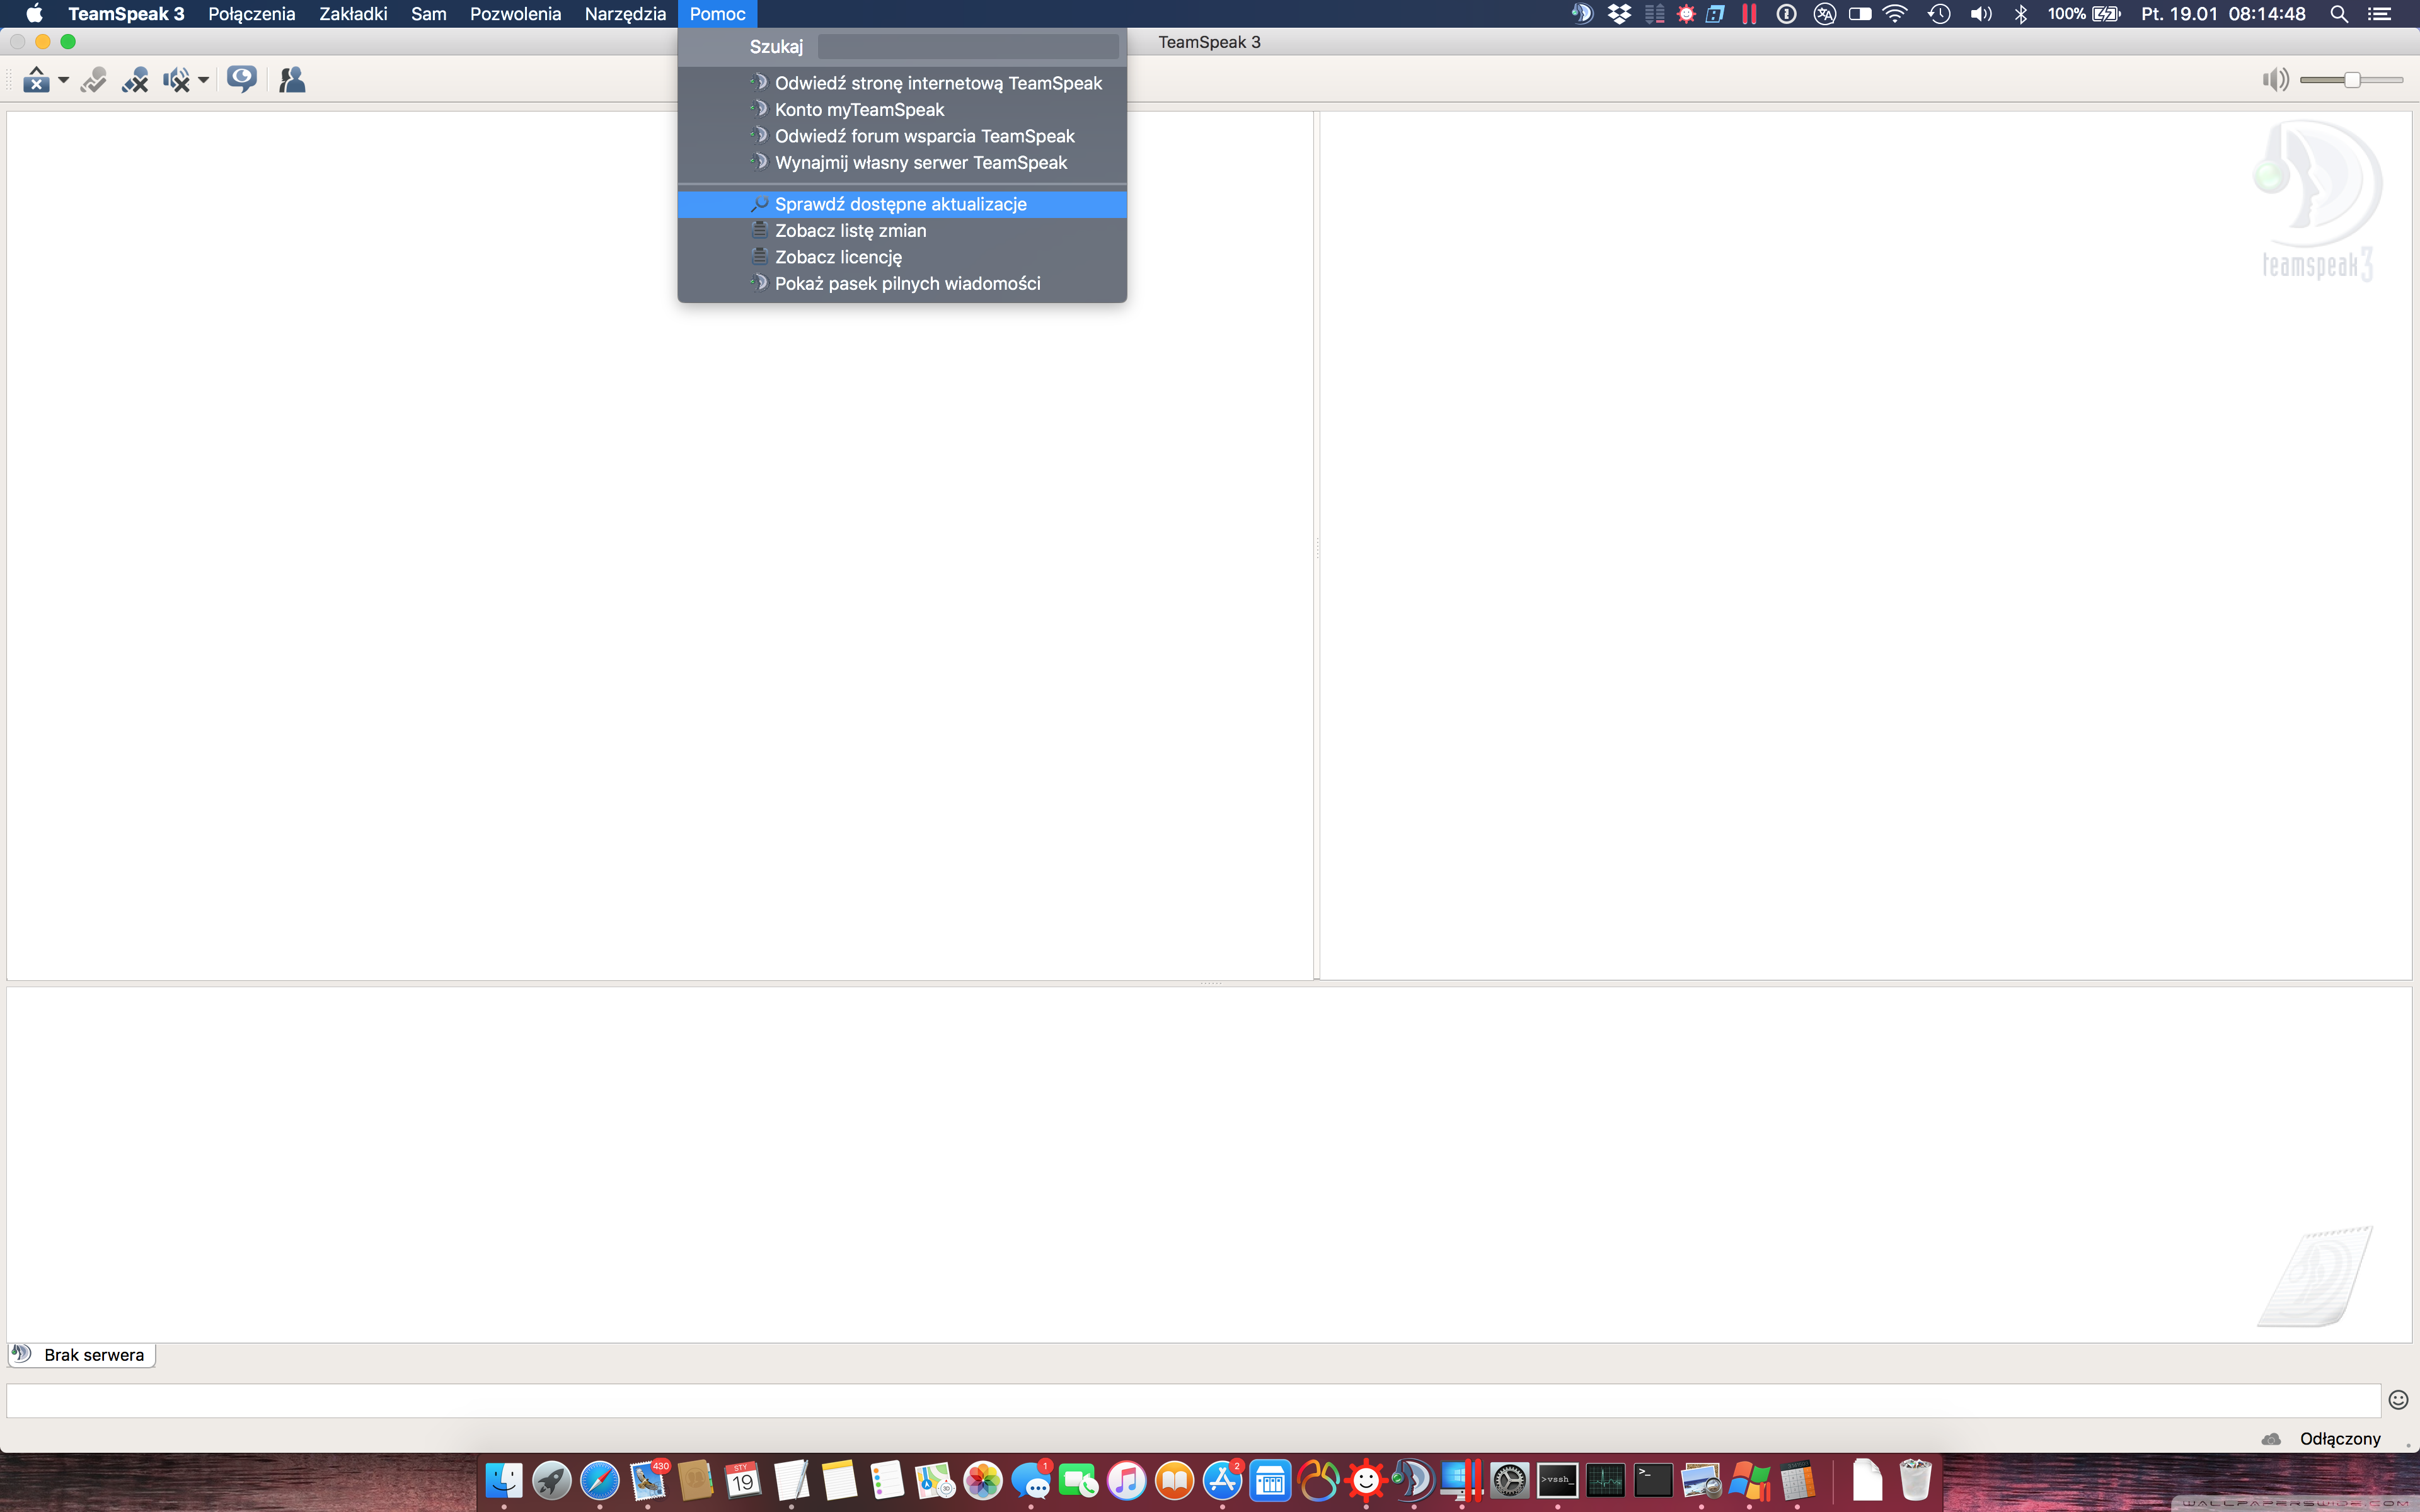The height and width of the screenshot is (1512, 2420).
Task: Click the menu bar translate icon
Action: coord(1825,14)
